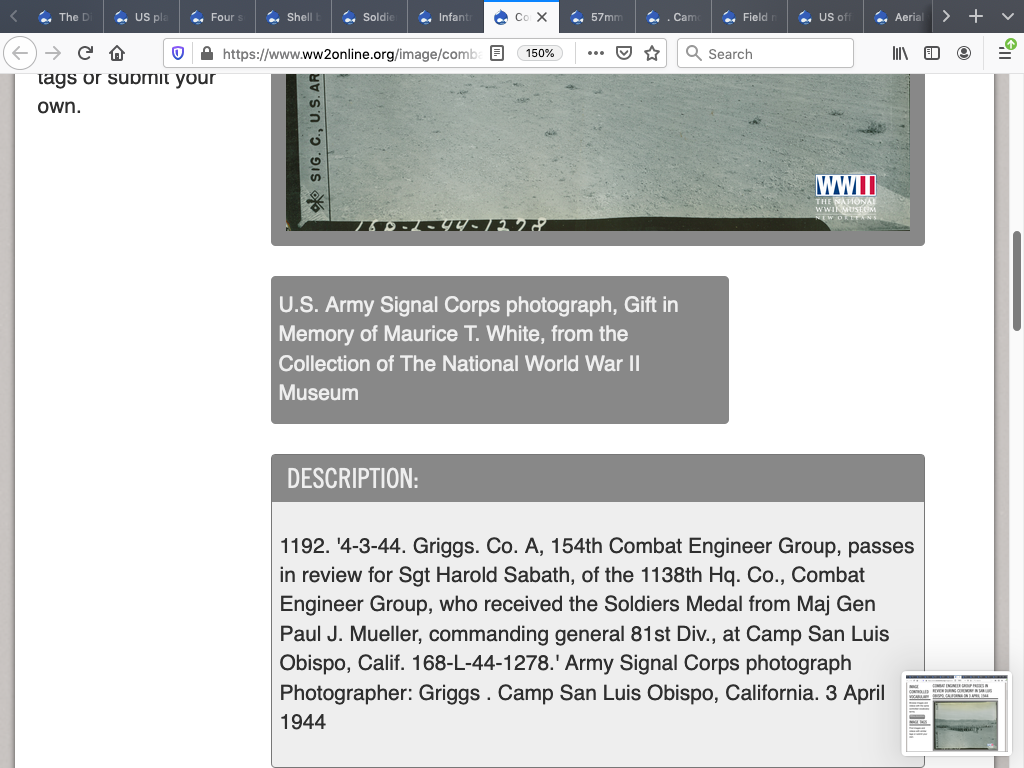This screenshot has height=768, width=1024.
Task: Open the page actions three-dot menu
Action: click(596, 54)
